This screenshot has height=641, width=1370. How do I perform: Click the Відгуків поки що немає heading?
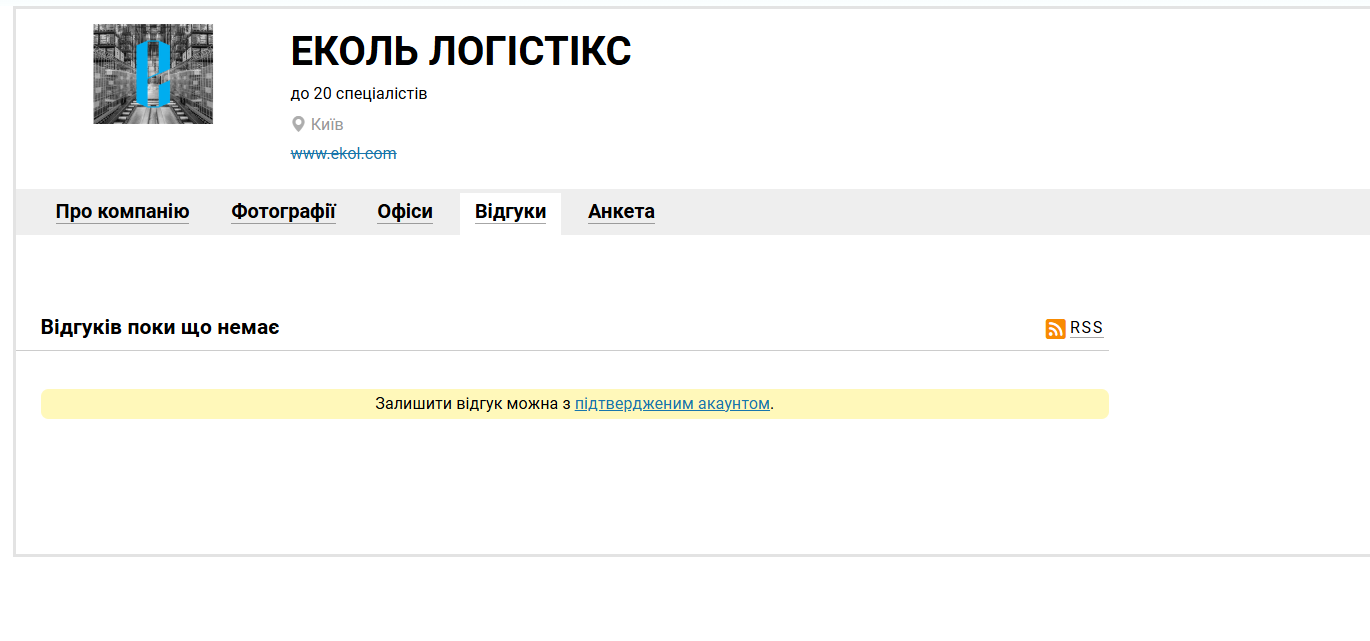[160, 327]
